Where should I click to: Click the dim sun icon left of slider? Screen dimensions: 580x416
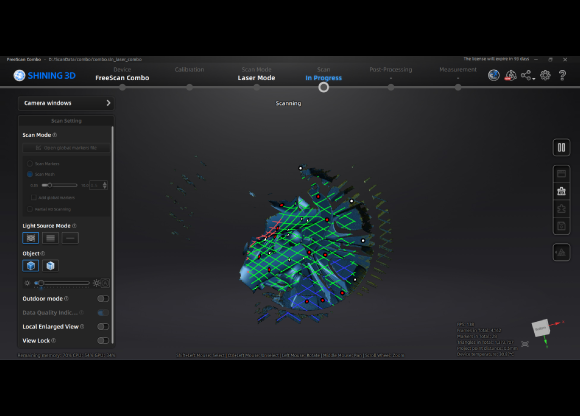coord(27,283)
